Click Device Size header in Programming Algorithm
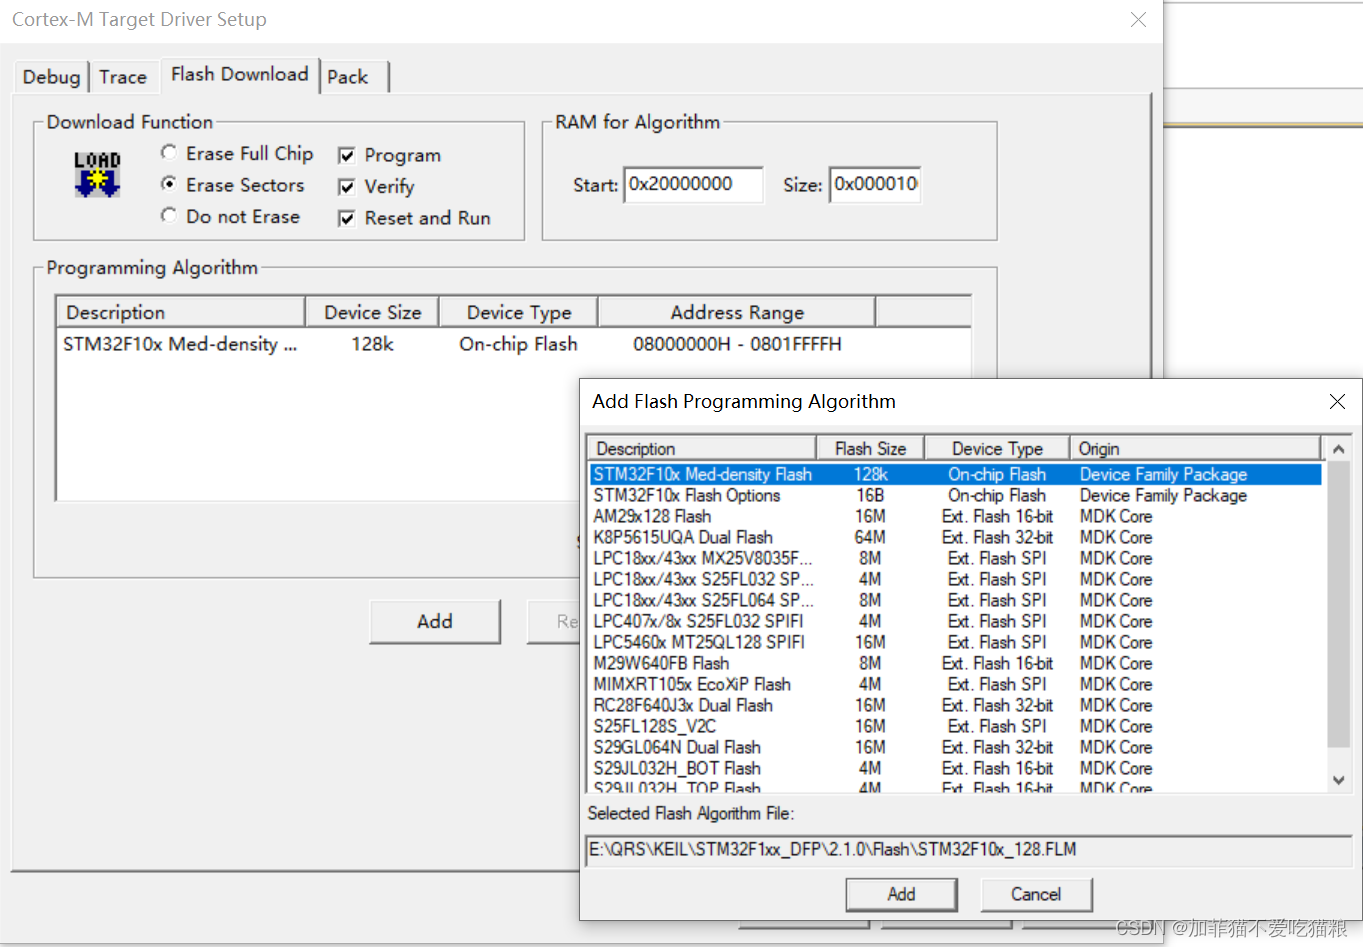The image size is (1363, 947). pyautogui.click(x=372, y=312)
